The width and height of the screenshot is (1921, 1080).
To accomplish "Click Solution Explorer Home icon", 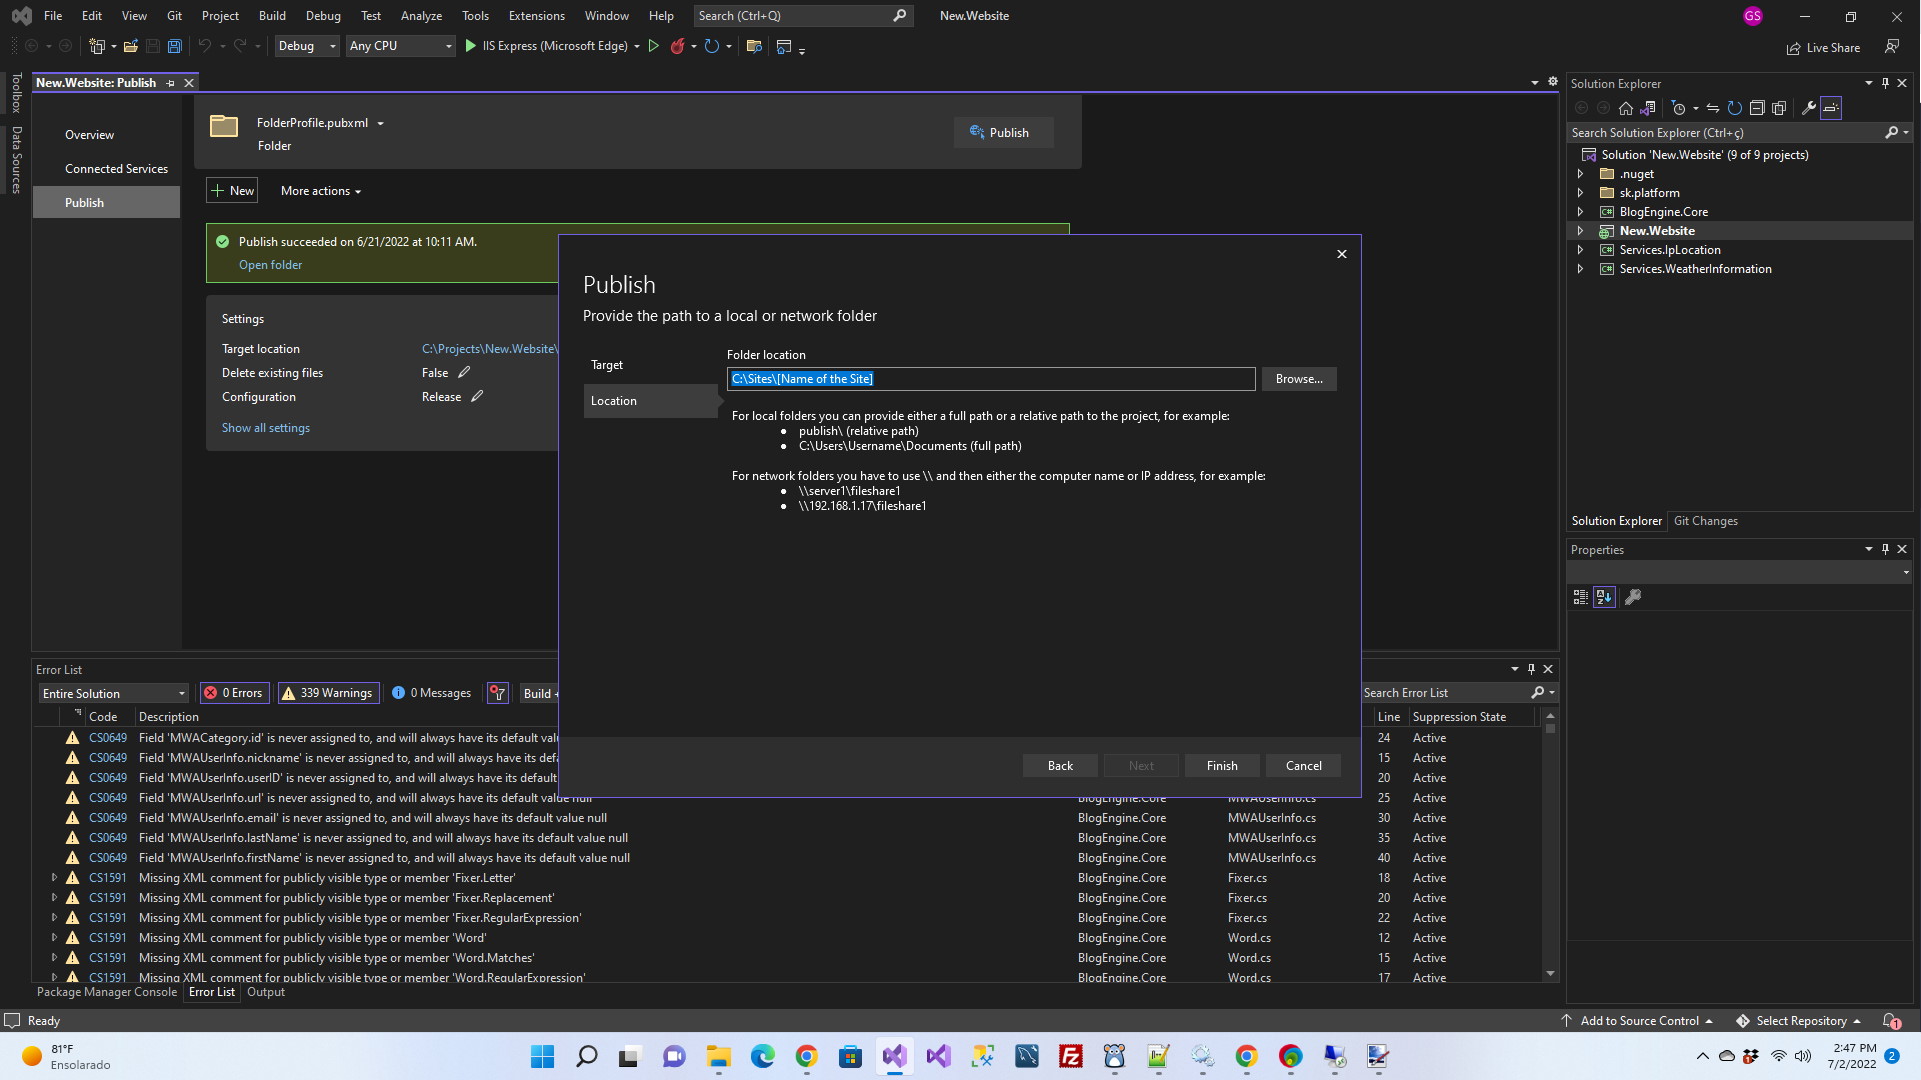I will 1626,108.
